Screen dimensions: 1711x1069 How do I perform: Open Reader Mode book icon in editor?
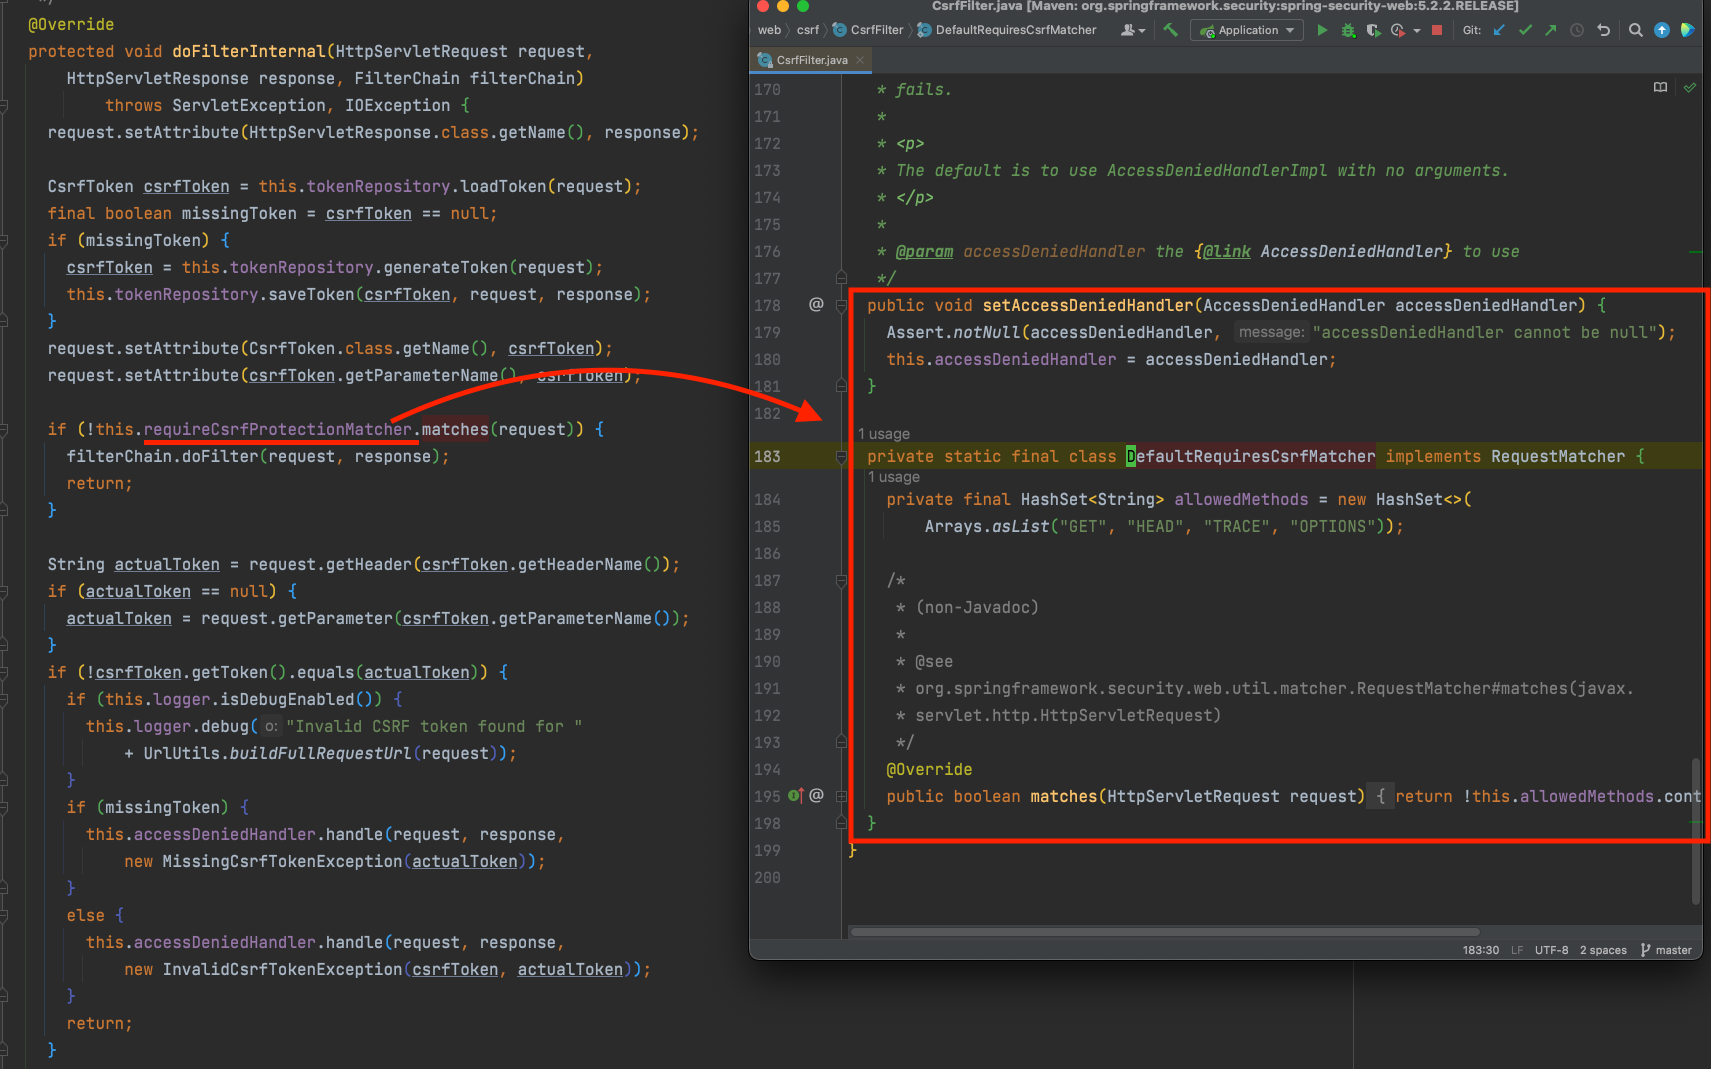point(1660,88)
